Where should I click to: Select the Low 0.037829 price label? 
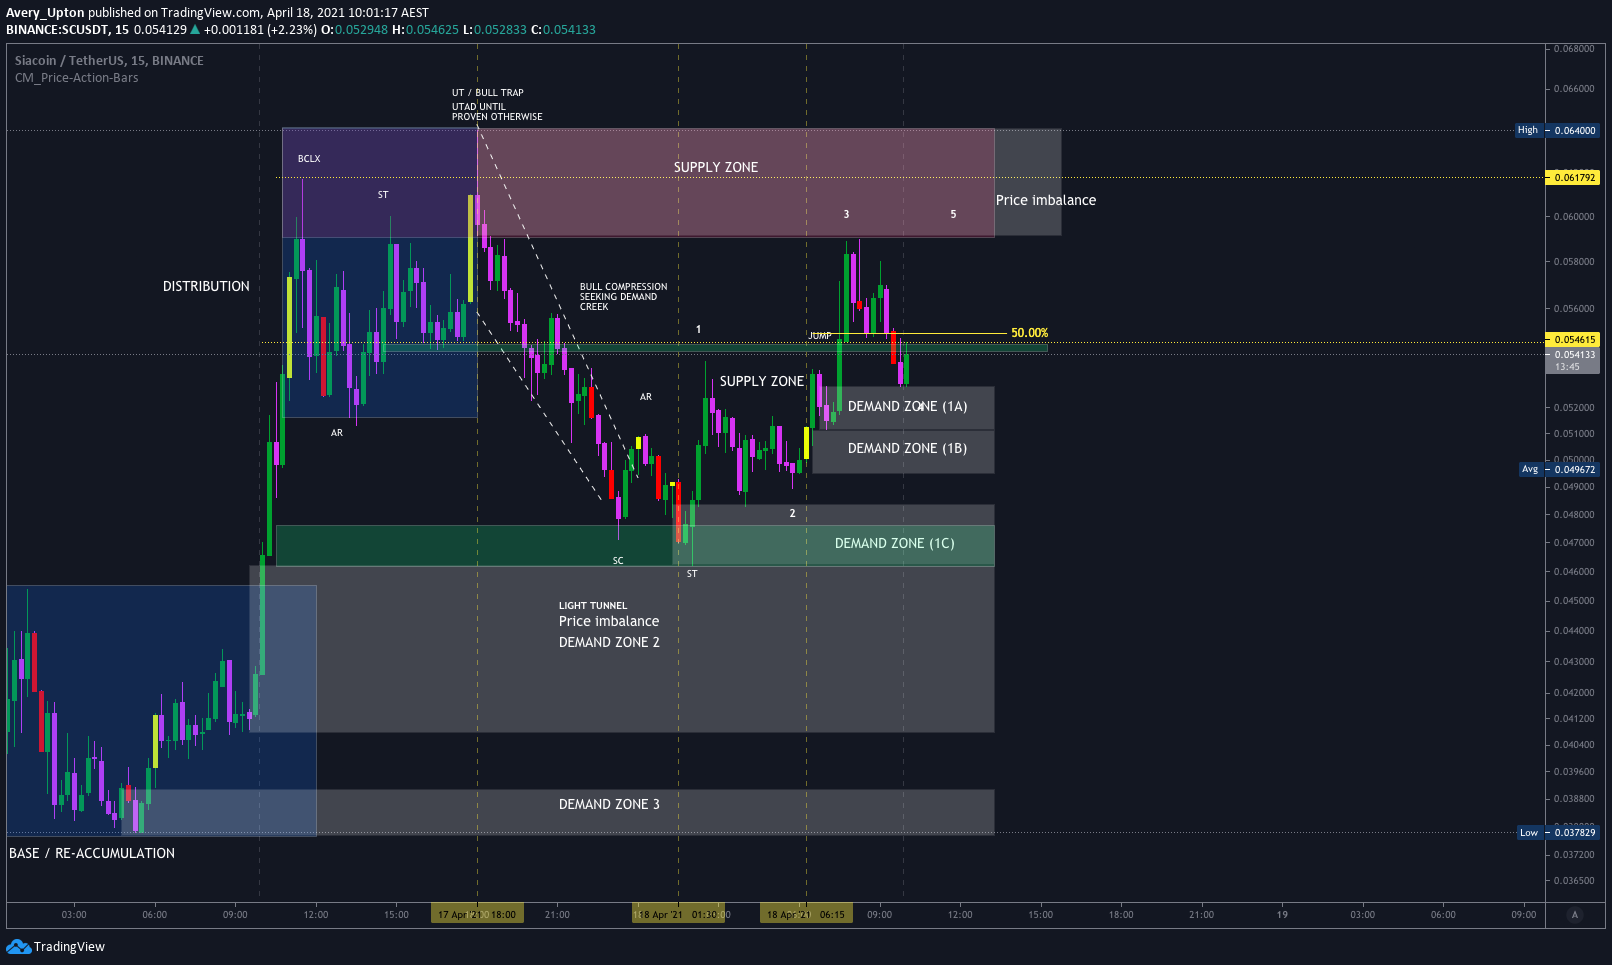click(x=1558, y=832)
